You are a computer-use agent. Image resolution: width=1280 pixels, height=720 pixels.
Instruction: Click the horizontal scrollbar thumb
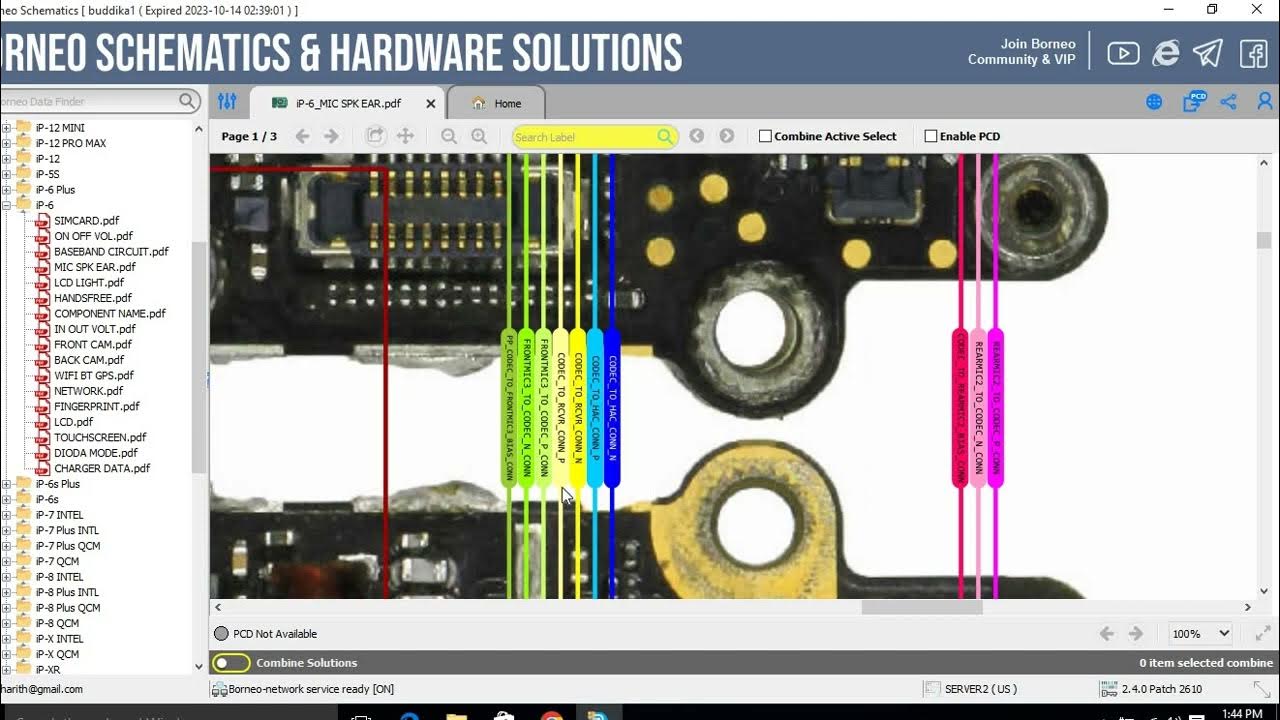point(922,607)
